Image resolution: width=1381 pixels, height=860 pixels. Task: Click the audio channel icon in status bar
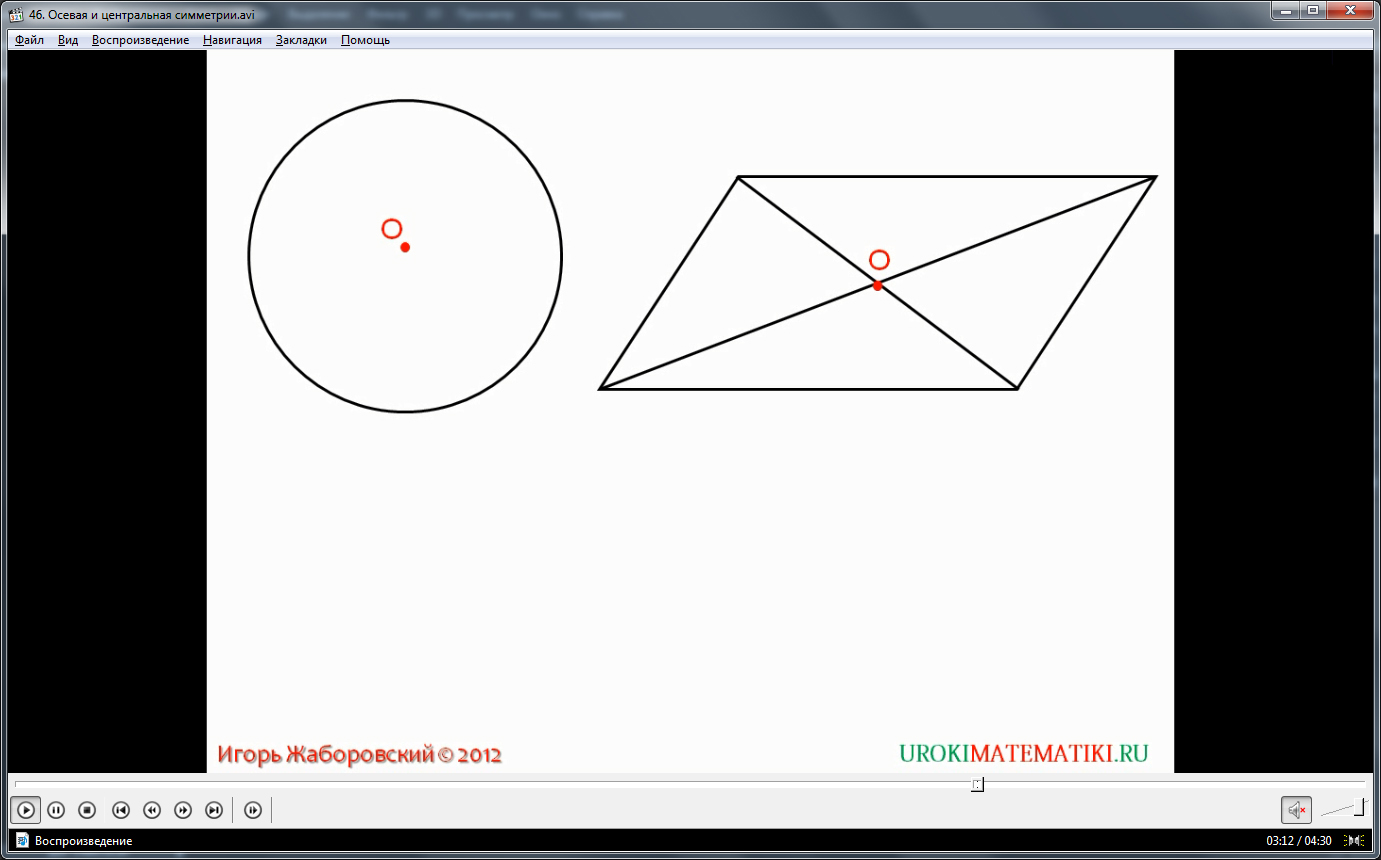pos(1355,841)
